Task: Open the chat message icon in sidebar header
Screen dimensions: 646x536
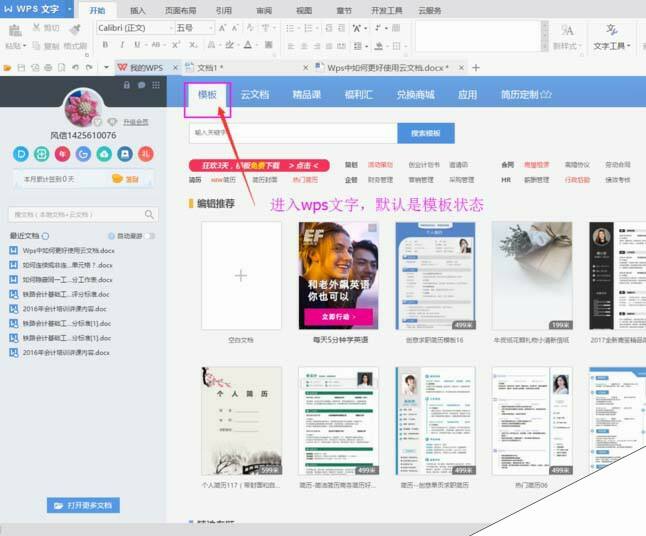Action: (x=141, y=85)
